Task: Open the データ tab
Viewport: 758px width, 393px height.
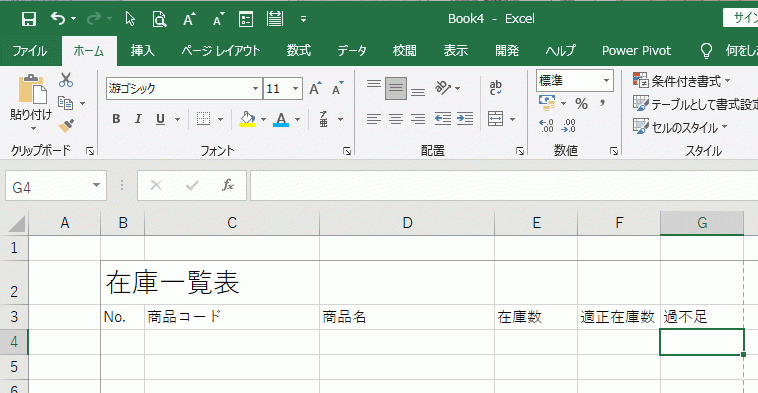Action: [352, 51]
